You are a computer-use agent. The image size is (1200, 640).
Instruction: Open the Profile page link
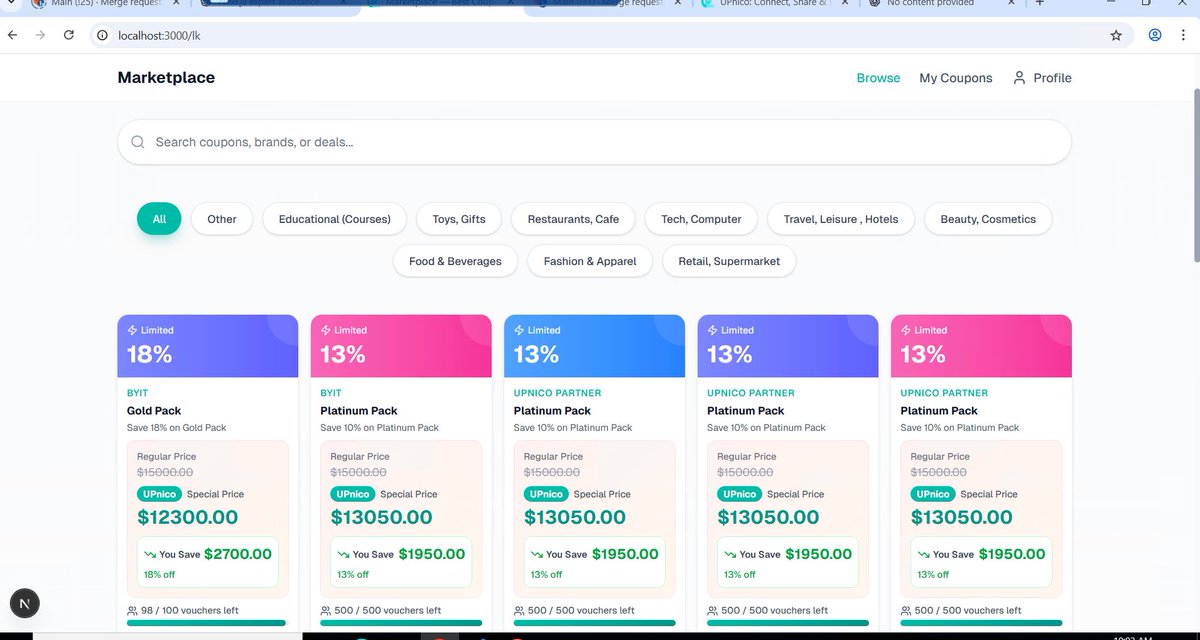tap(1042, 78)
